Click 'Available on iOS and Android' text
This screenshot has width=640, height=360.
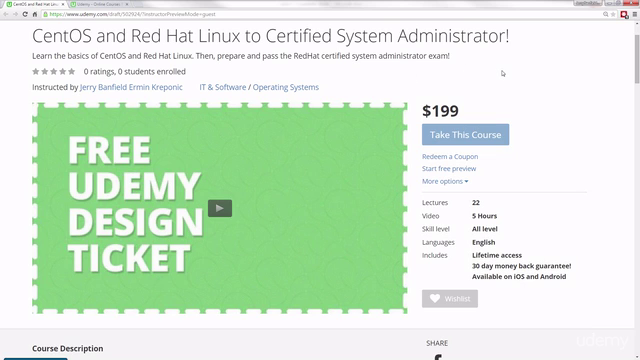click(x=519, y=277)
